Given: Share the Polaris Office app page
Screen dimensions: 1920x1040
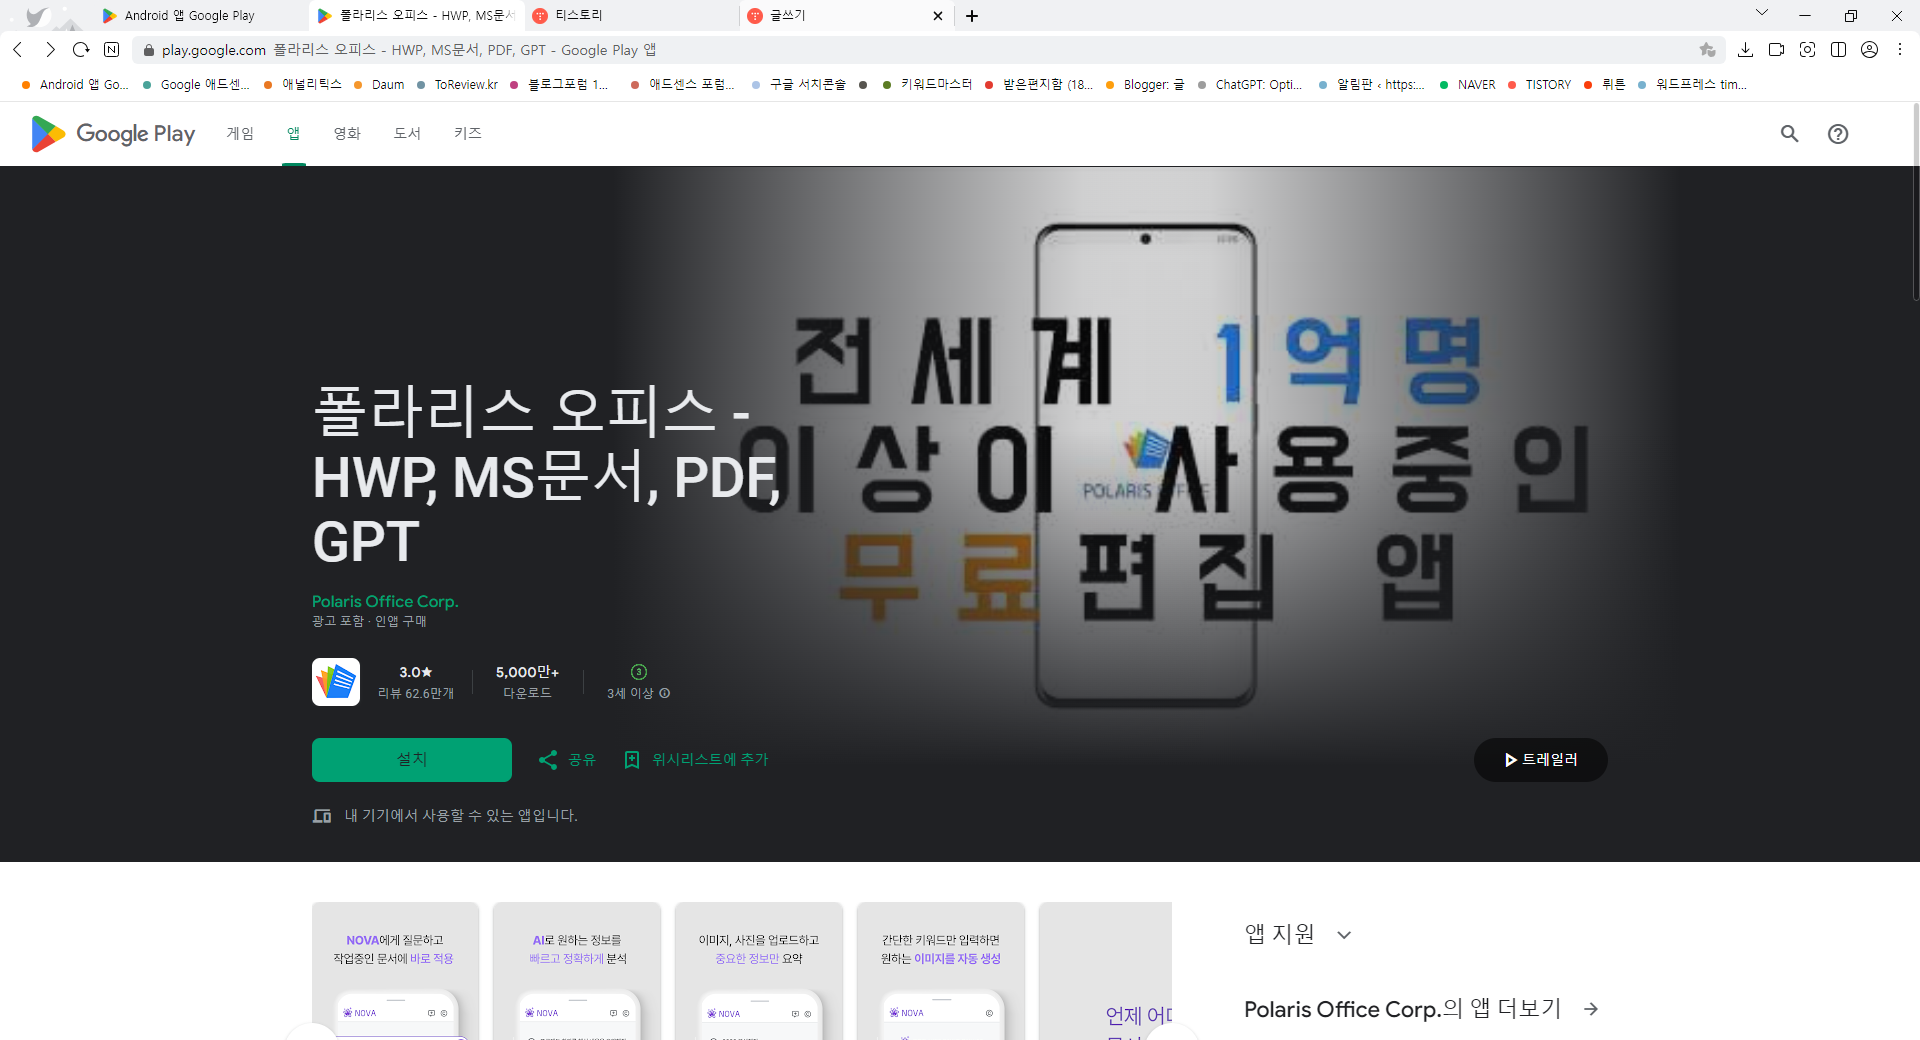Looking at the screenshot, I should (x=567, y=759).
